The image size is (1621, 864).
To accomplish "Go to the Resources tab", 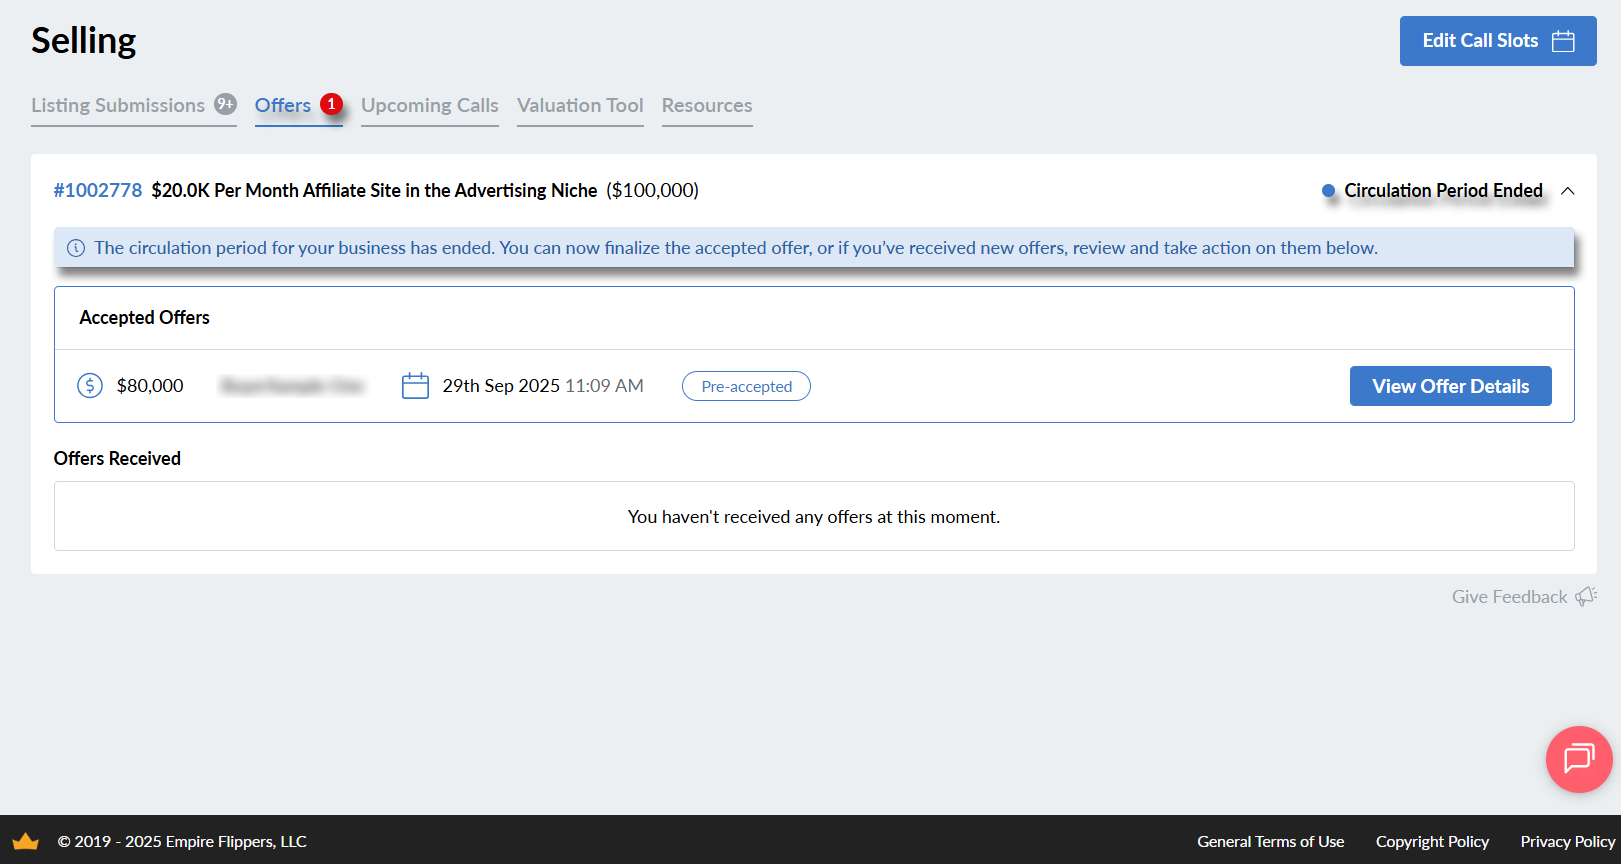I will 707,105.
